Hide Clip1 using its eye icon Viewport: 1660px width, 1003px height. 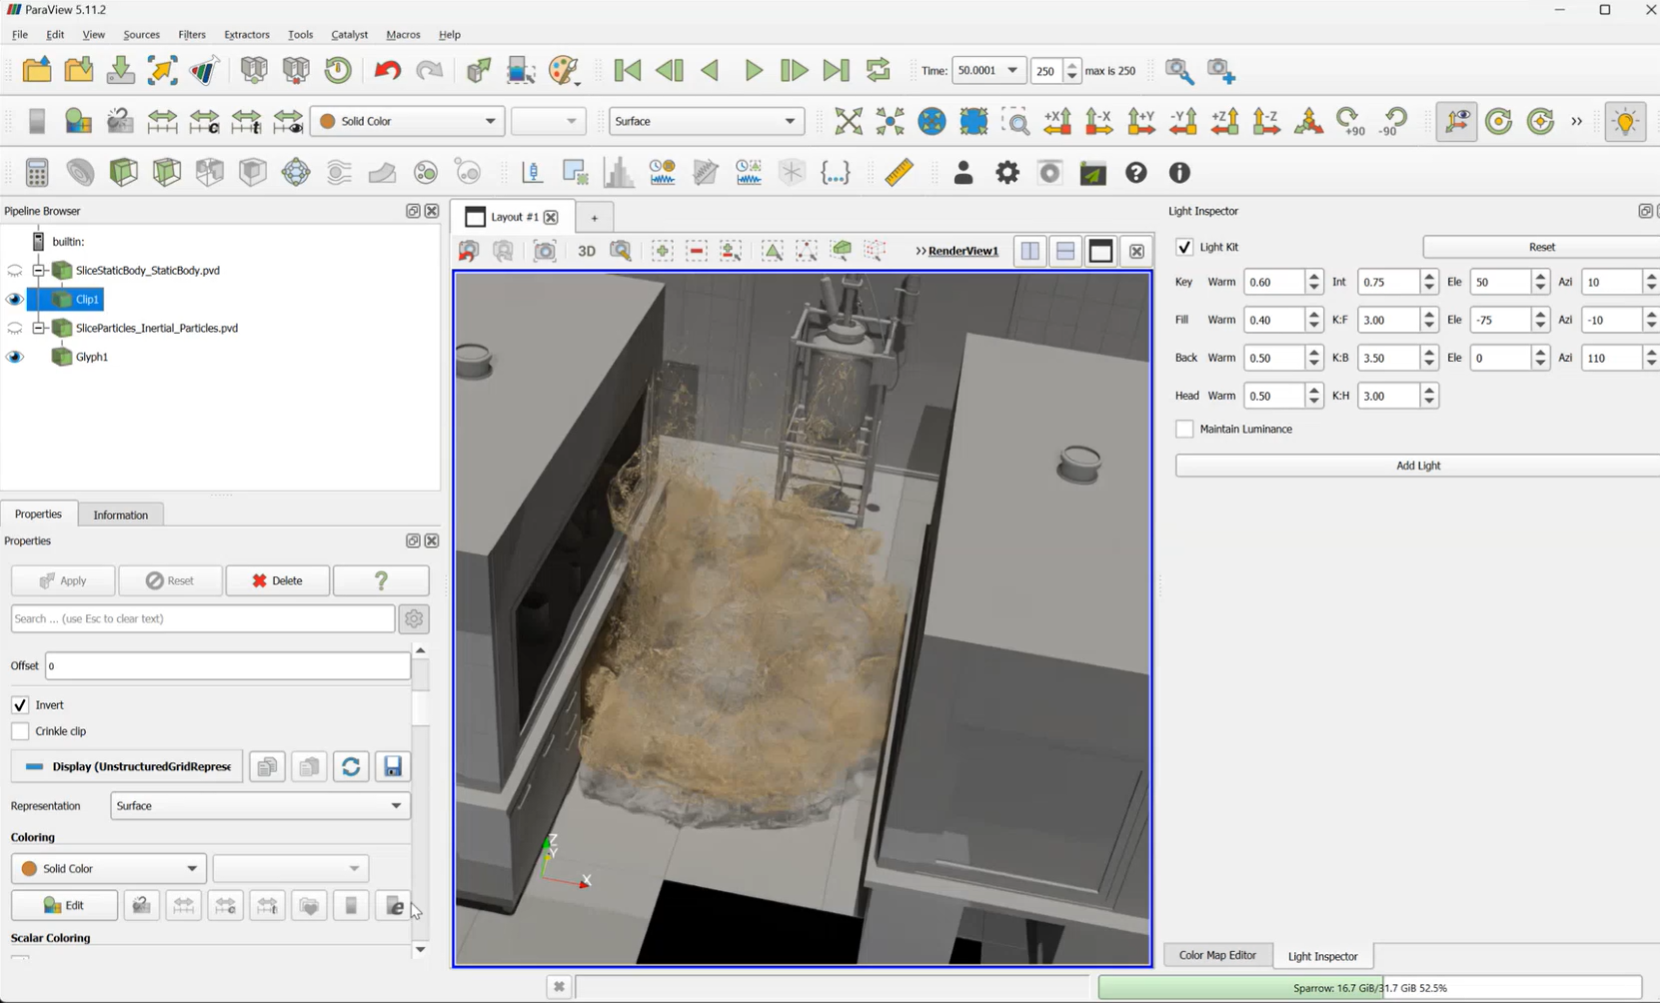[x=14, y=299]
